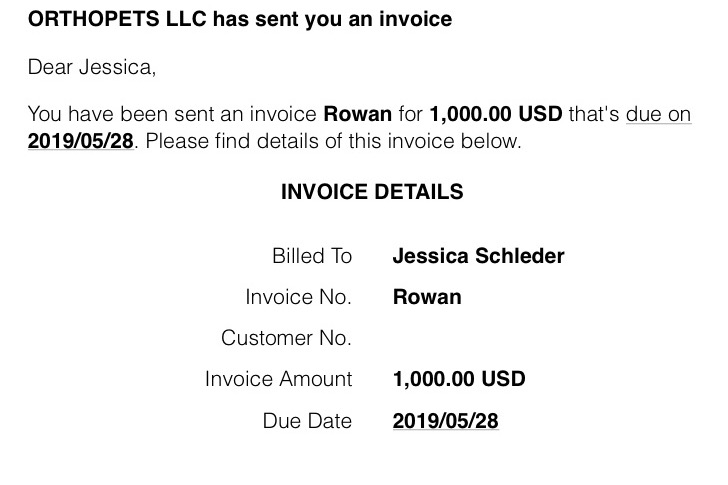Click the word "for" before the paragraph amount
This screenshot has width=728, height=485.
click(x=410, y=114)
